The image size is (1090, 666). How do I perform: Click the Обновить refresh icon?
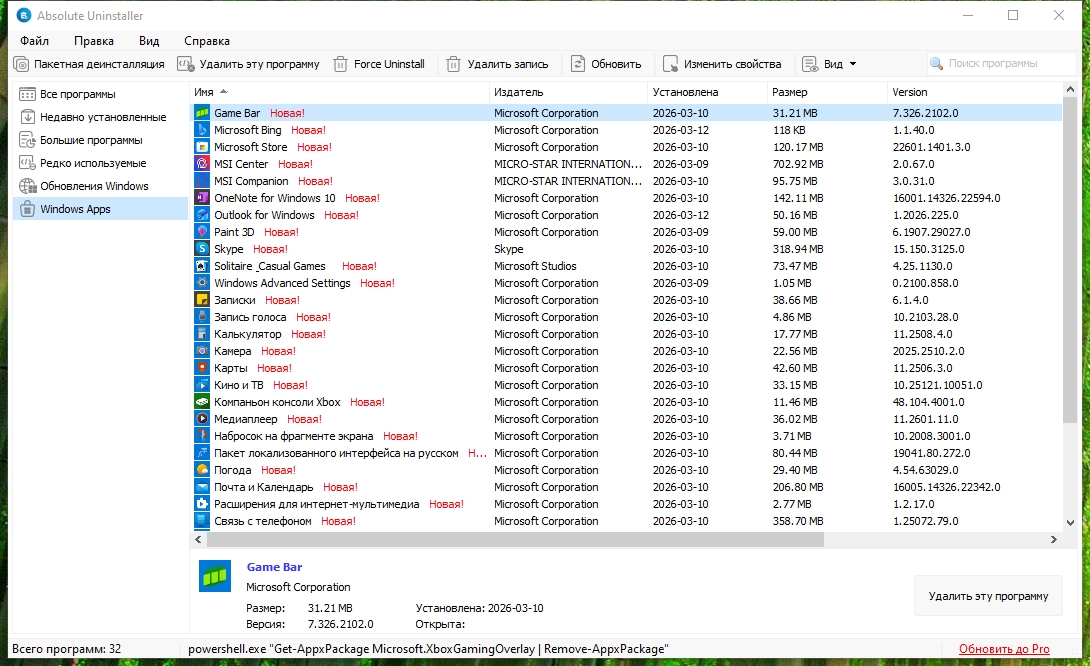coord(578,64)
